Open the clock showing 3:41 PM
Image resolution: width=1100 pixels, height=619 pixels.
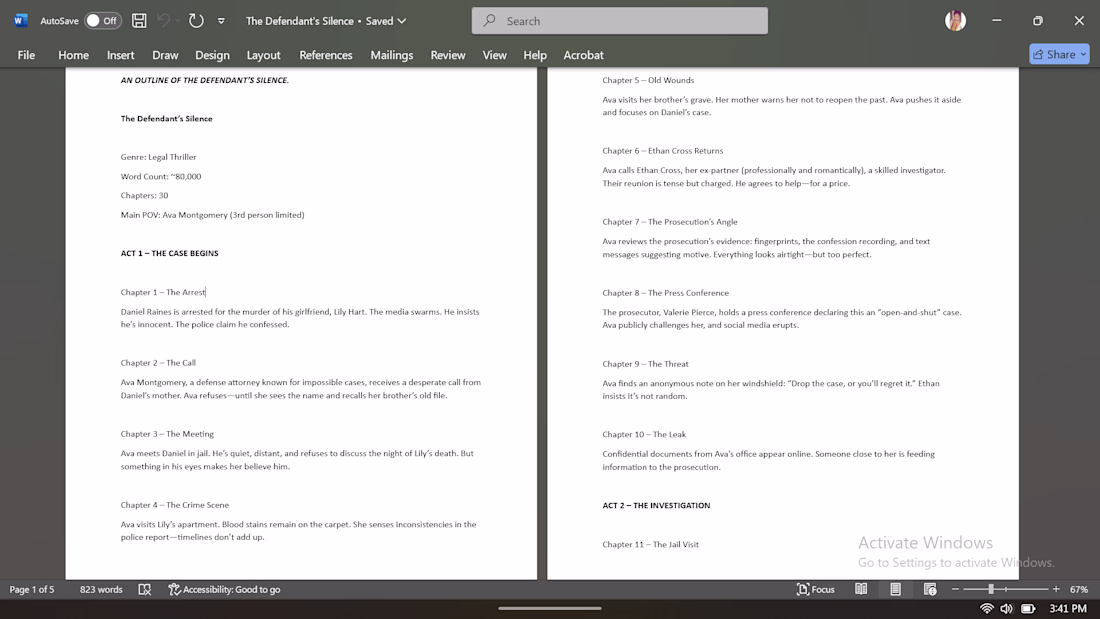click(x=1068, y=608)
